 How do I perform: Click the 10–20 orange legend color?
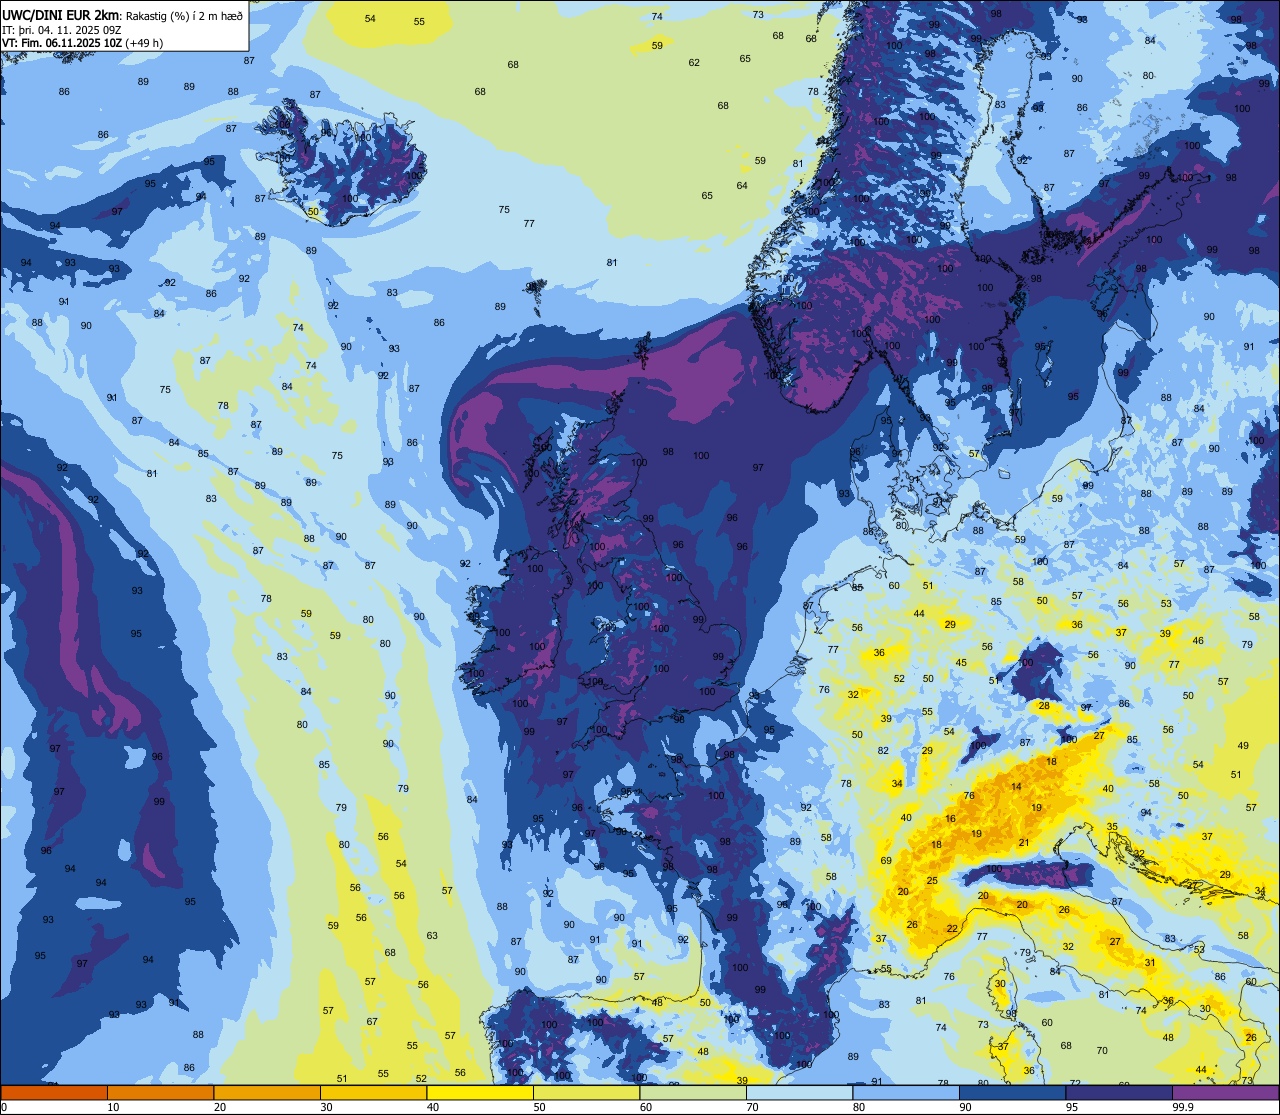tap(160, 1092)
